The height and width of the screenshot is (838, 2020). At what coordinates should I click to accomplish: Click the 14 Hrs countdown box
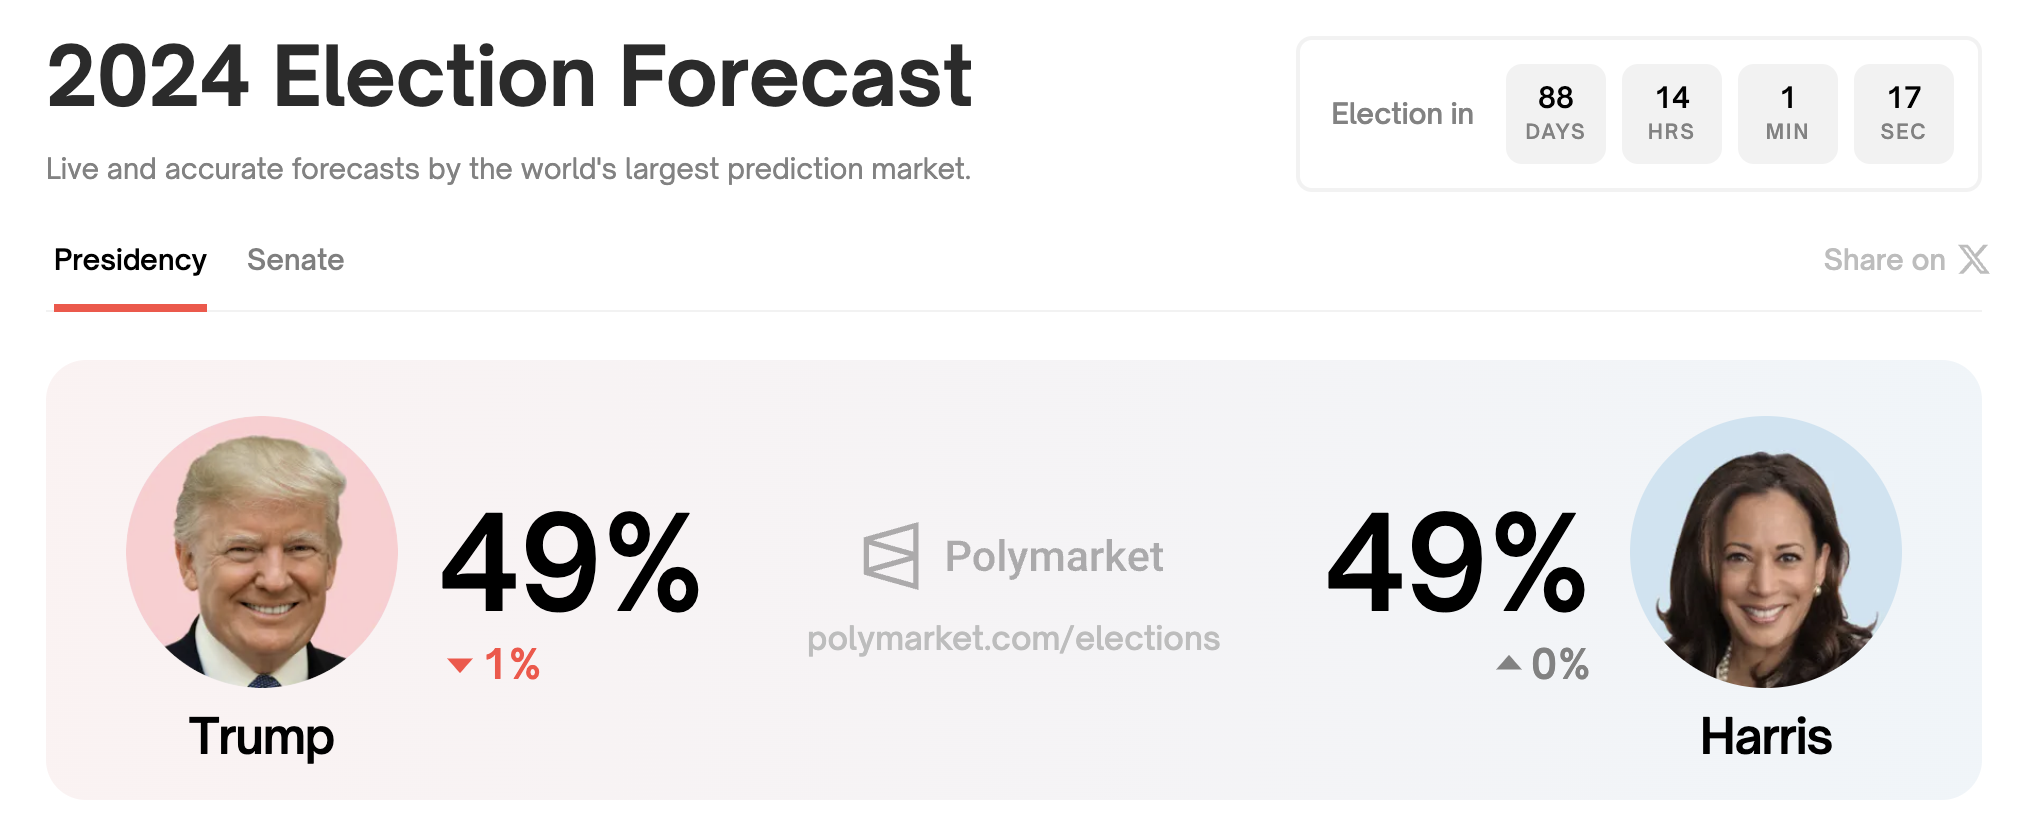point(1671,114)
